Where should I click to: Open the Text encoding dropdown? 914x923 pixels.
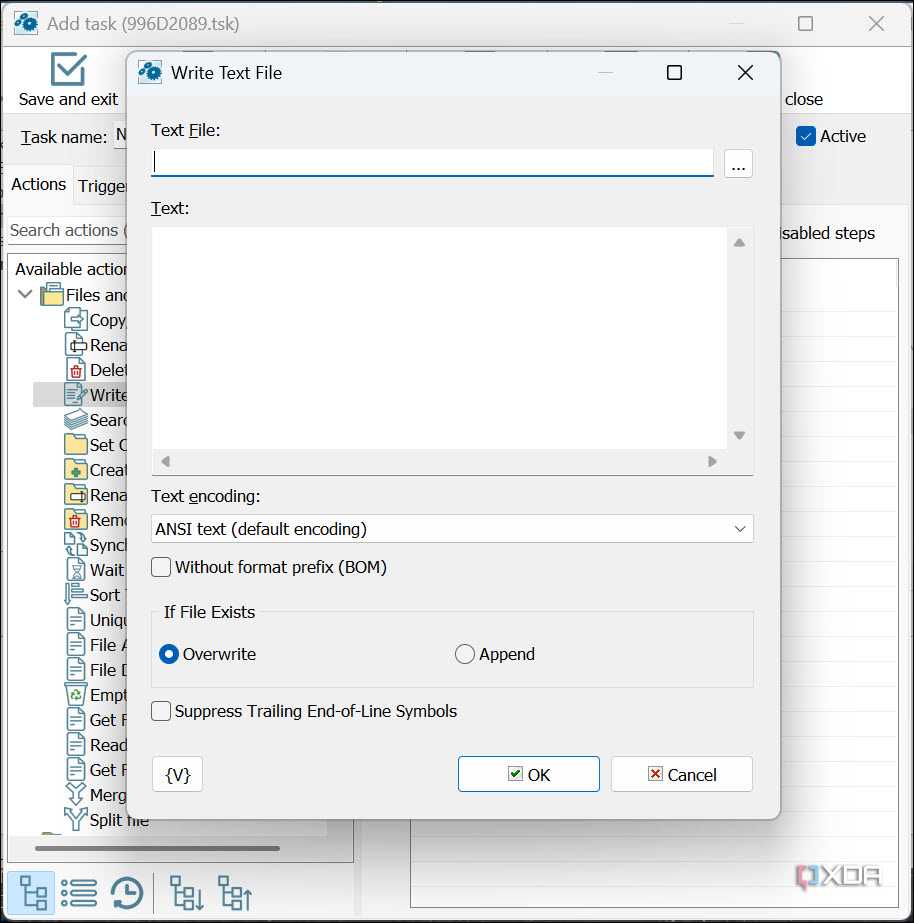point(452,529)
